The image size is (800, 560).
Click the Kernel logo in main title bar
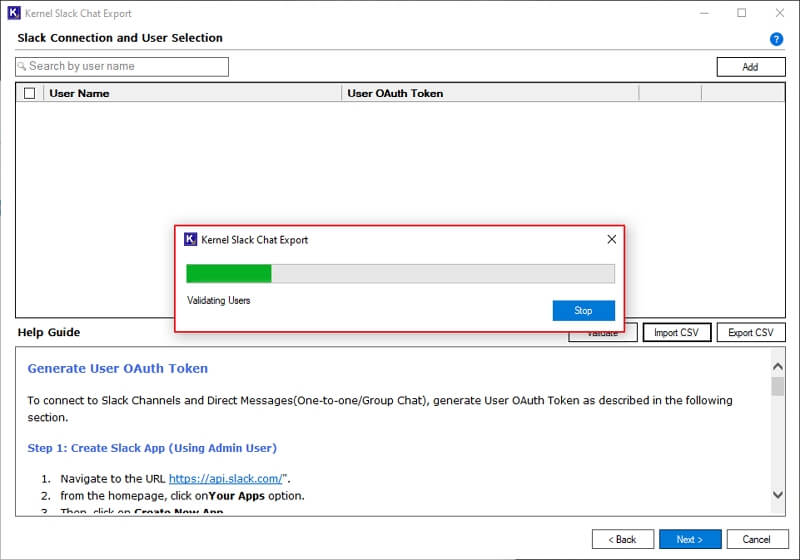[14, 13]
